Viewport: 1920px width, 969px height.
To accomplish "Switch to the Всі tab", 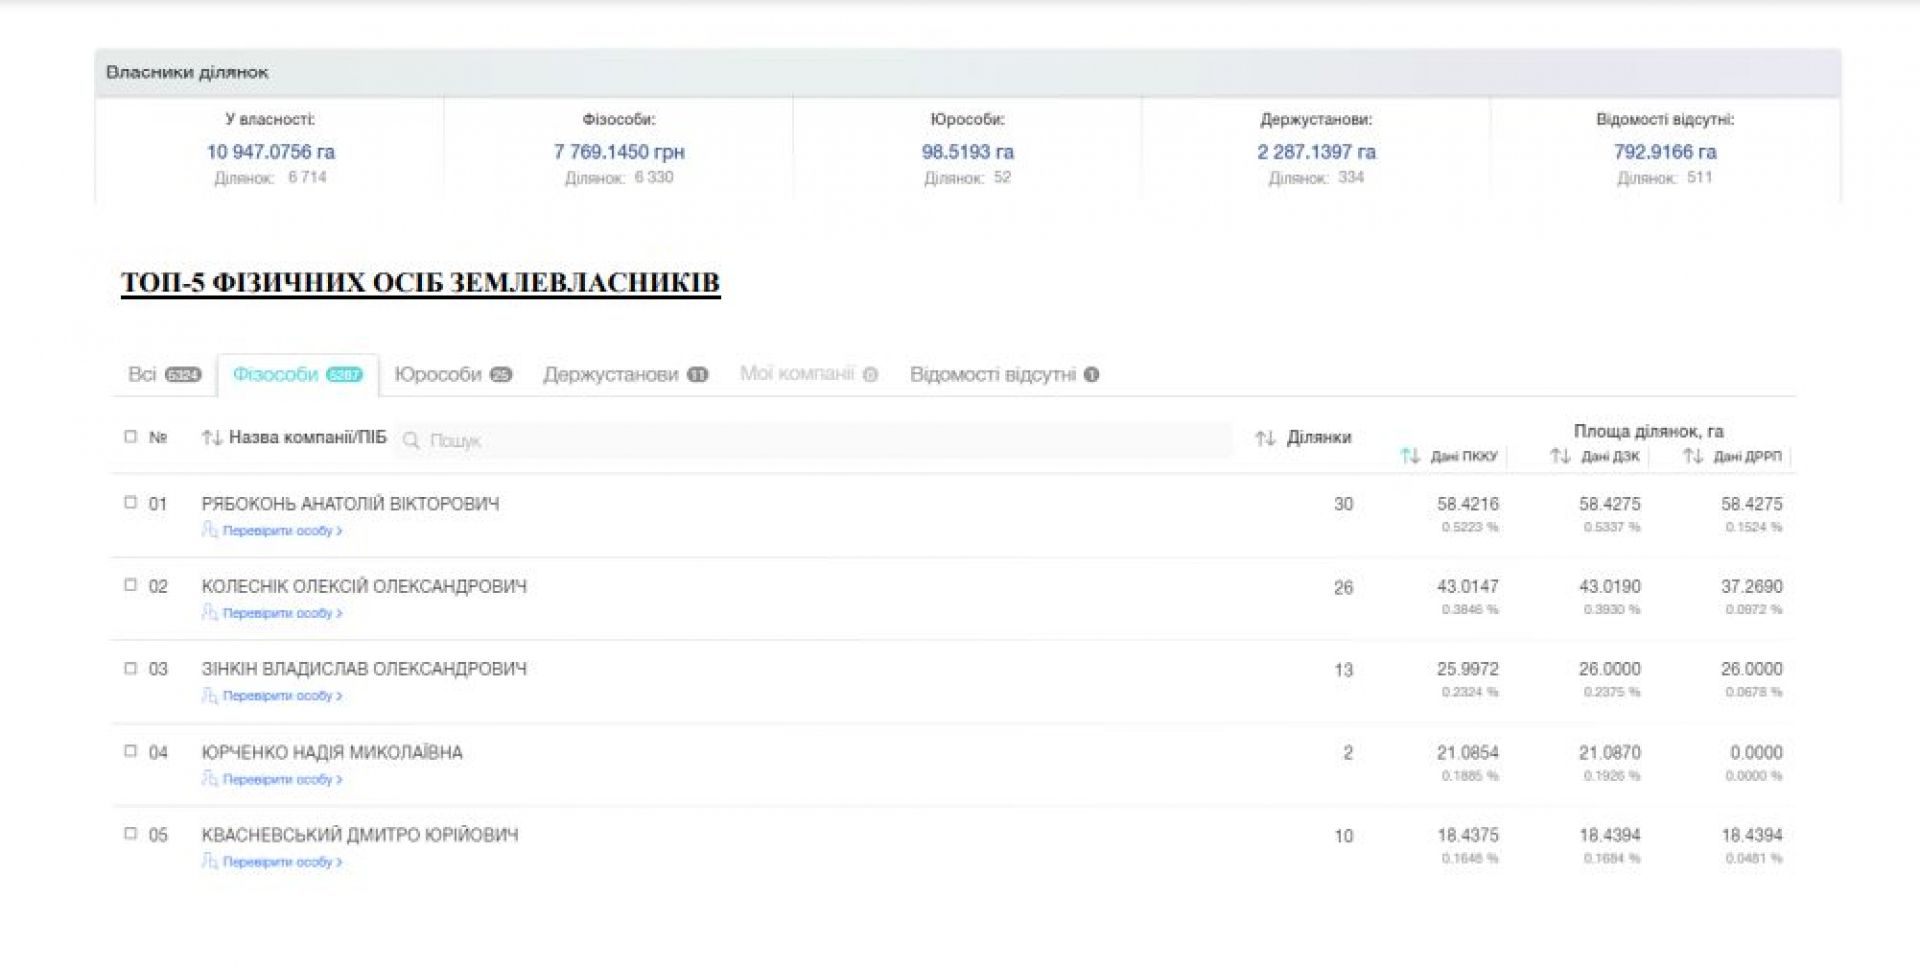I will pos(163,375).
